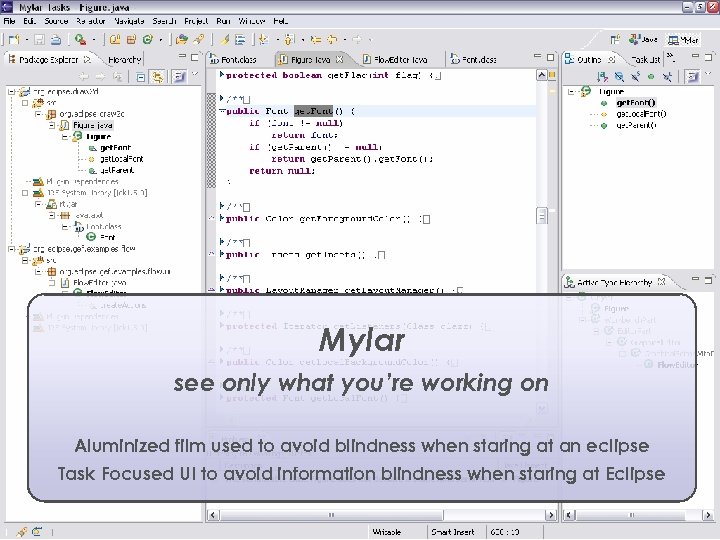
Task: Open the Window menu
Action: [252, 21]
